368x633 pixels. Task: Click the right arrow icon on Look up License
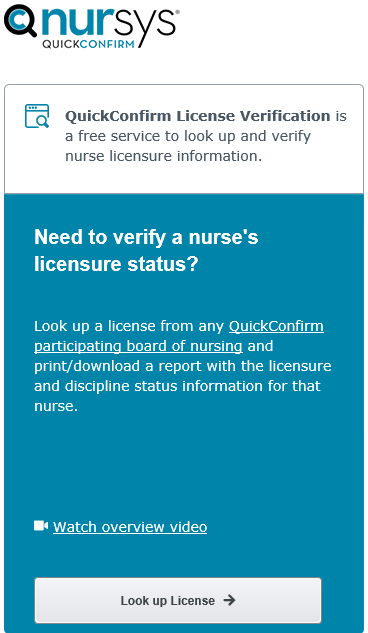229,600
